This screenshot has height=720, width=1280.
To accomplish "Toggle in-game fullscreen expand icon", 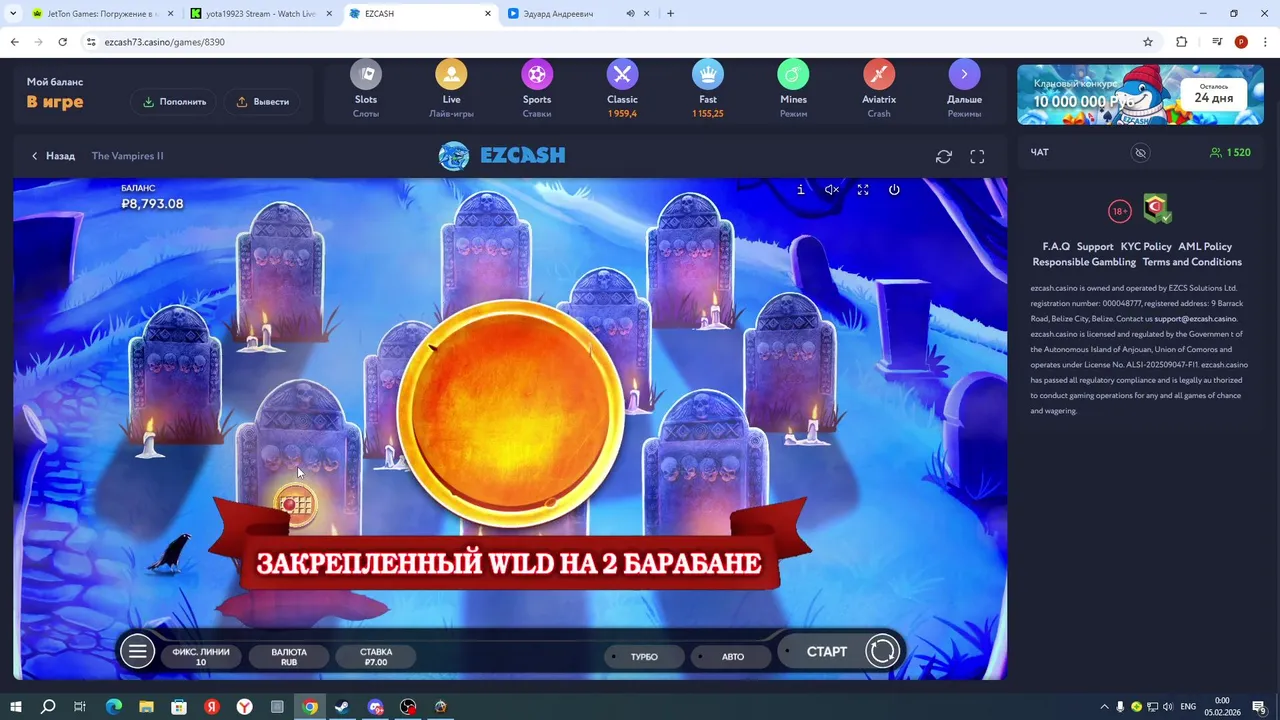I will pos(863,190).
